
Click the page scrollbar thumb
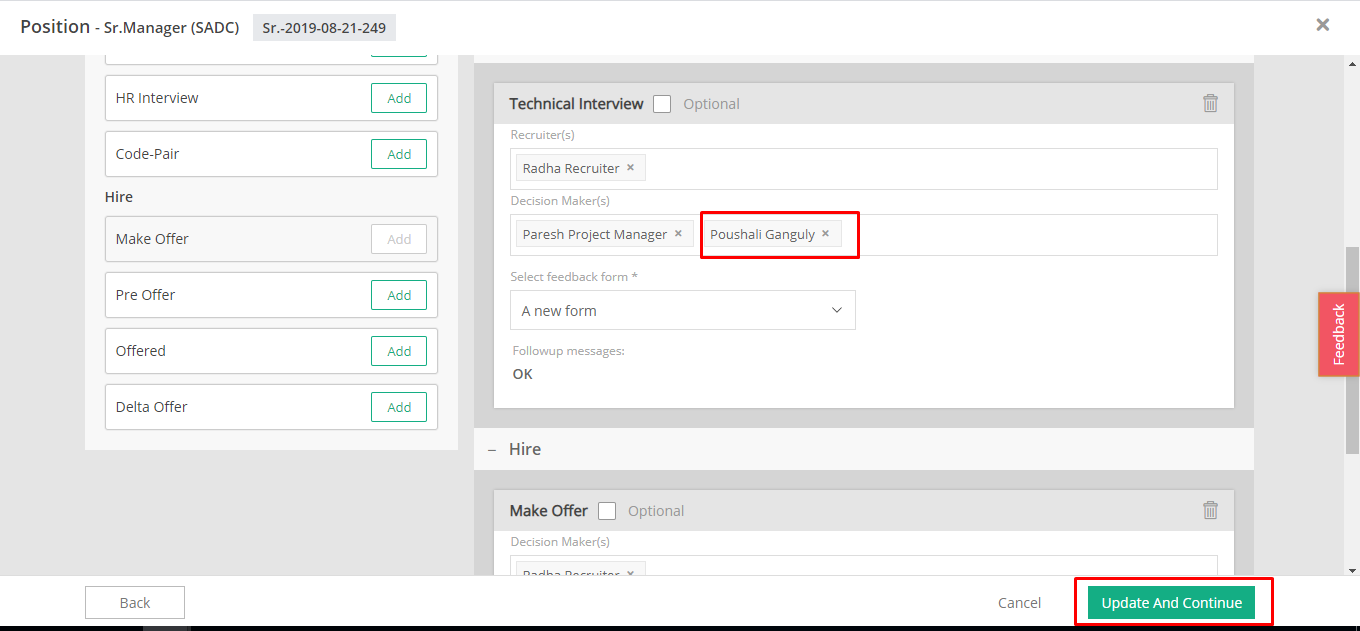click(1352, 350)
